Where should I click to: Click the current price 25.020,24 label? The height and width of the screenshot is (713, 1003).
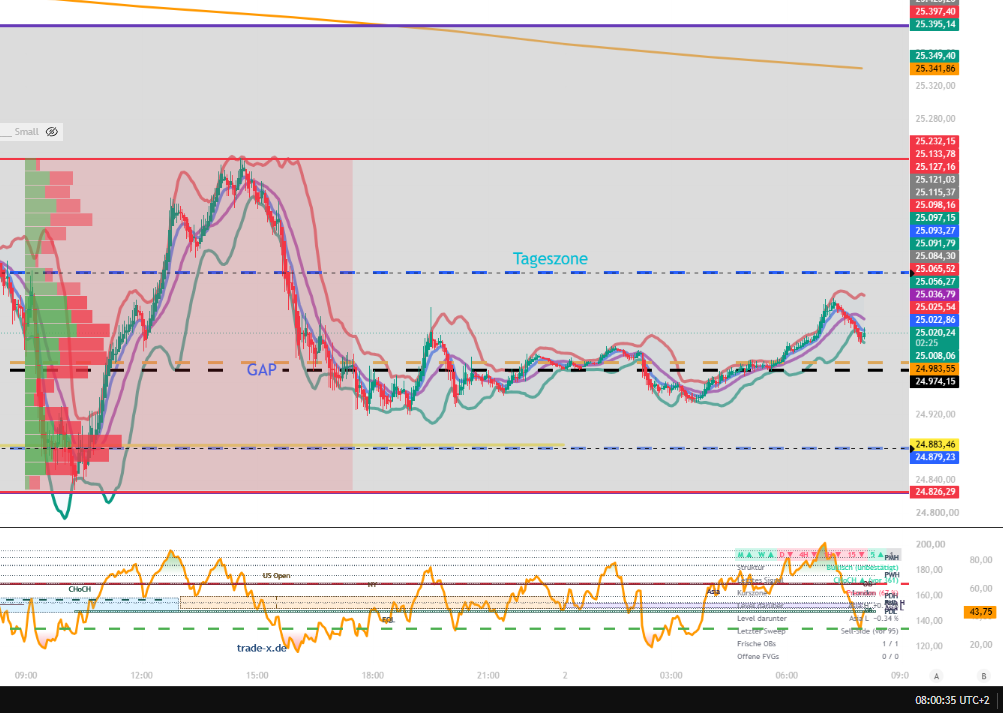[x=935, y=333]
